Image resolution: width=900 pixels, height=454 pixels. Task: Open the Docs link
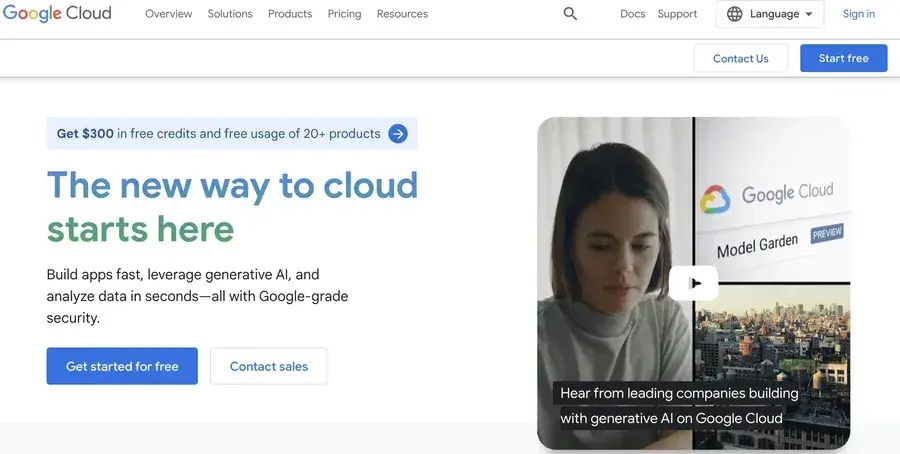click(632, 14)
